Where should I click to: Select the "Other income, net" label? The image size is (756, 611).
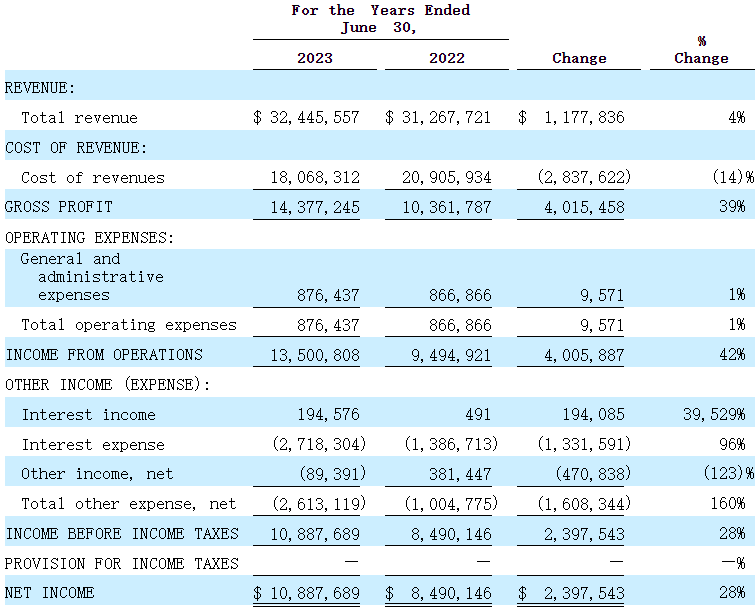pos(97,474)
